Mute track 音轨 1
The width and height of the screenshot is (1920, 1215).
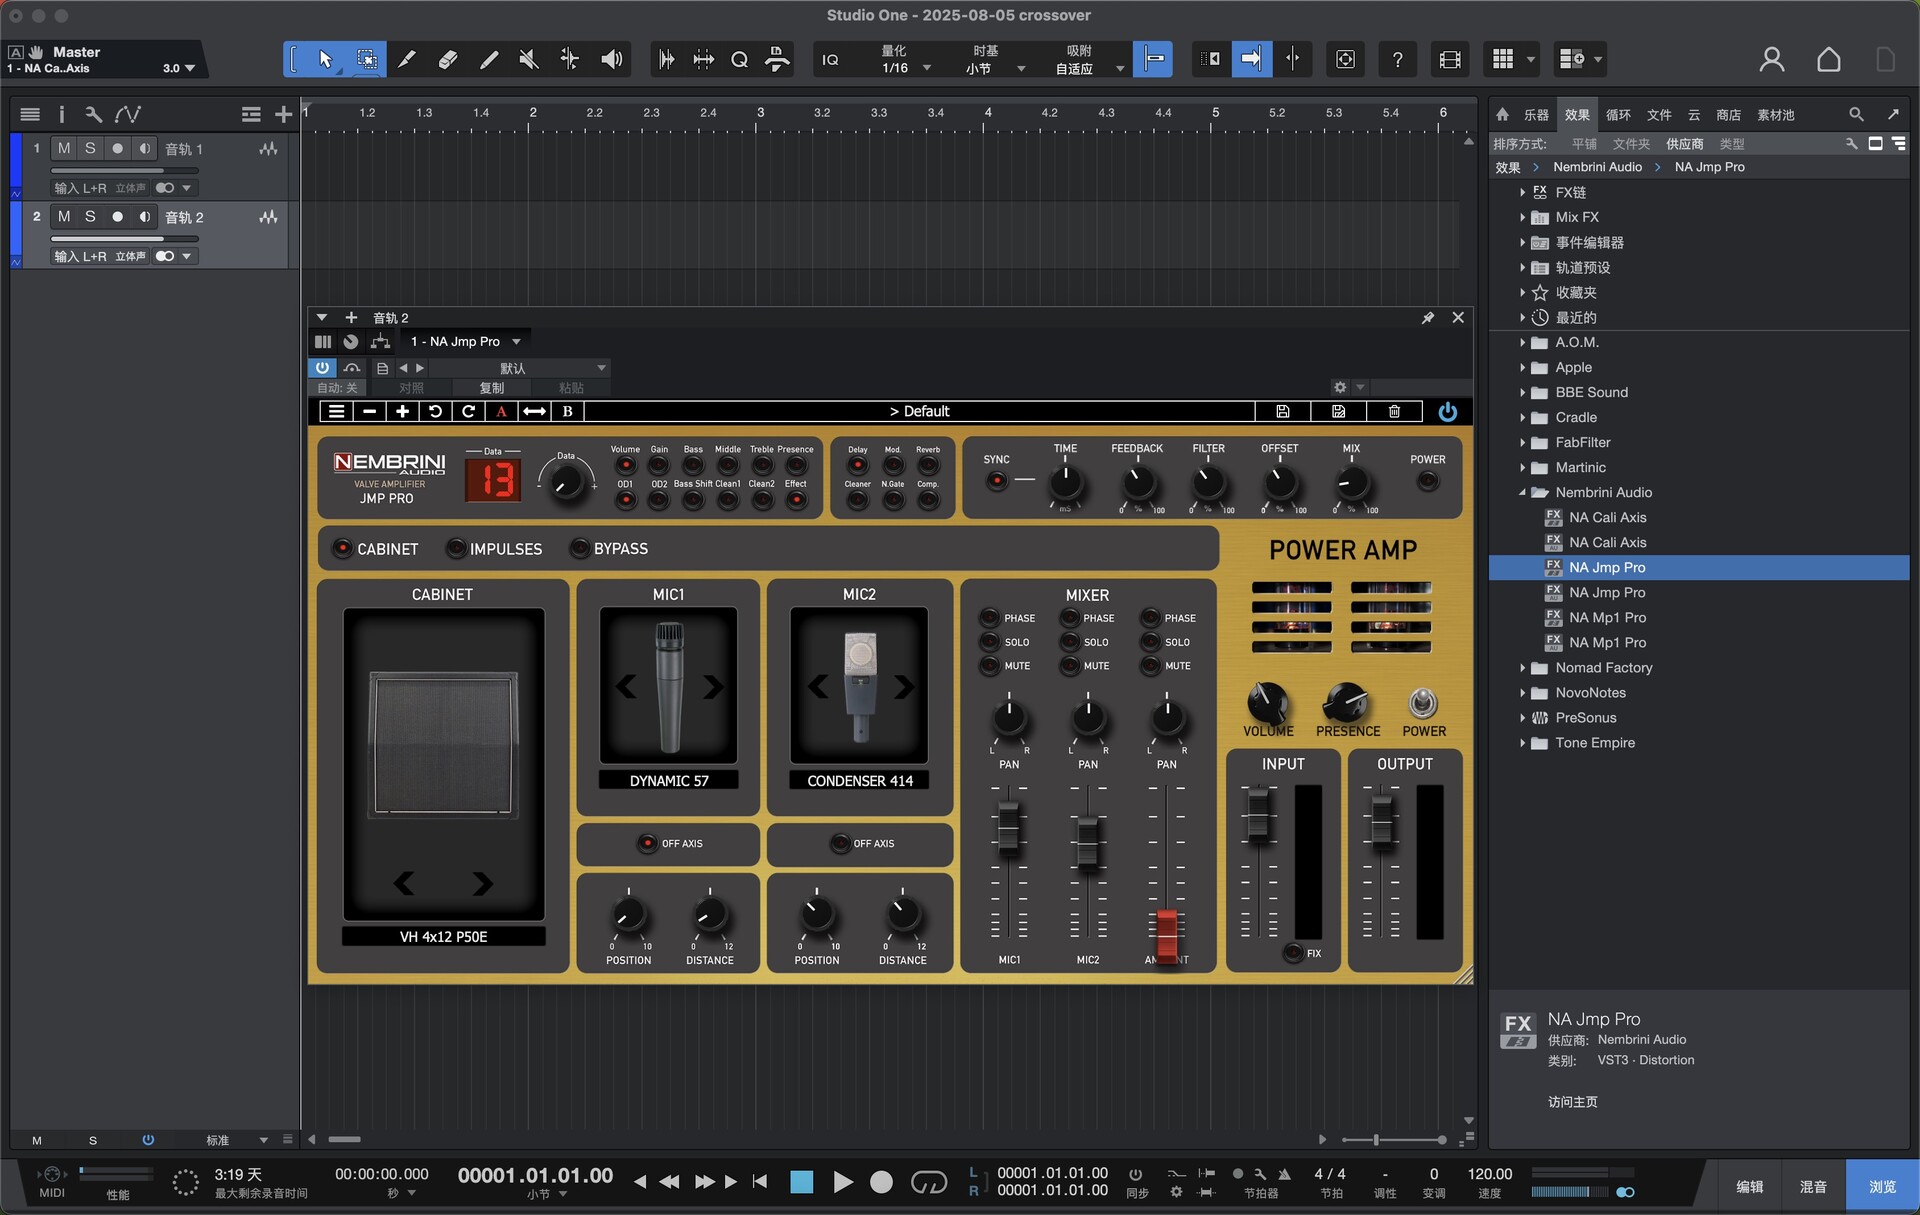coord(64,148)
